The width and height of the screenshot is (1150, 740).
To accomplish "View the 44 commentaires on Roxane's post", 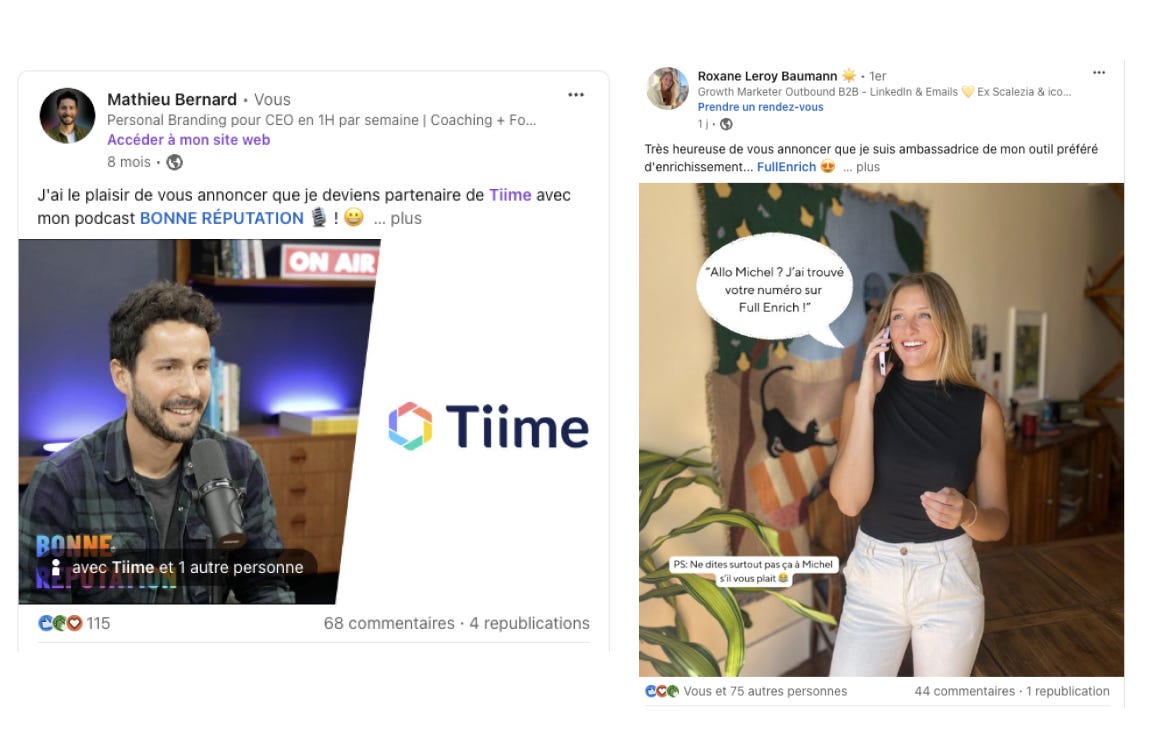I will point(964,691).
